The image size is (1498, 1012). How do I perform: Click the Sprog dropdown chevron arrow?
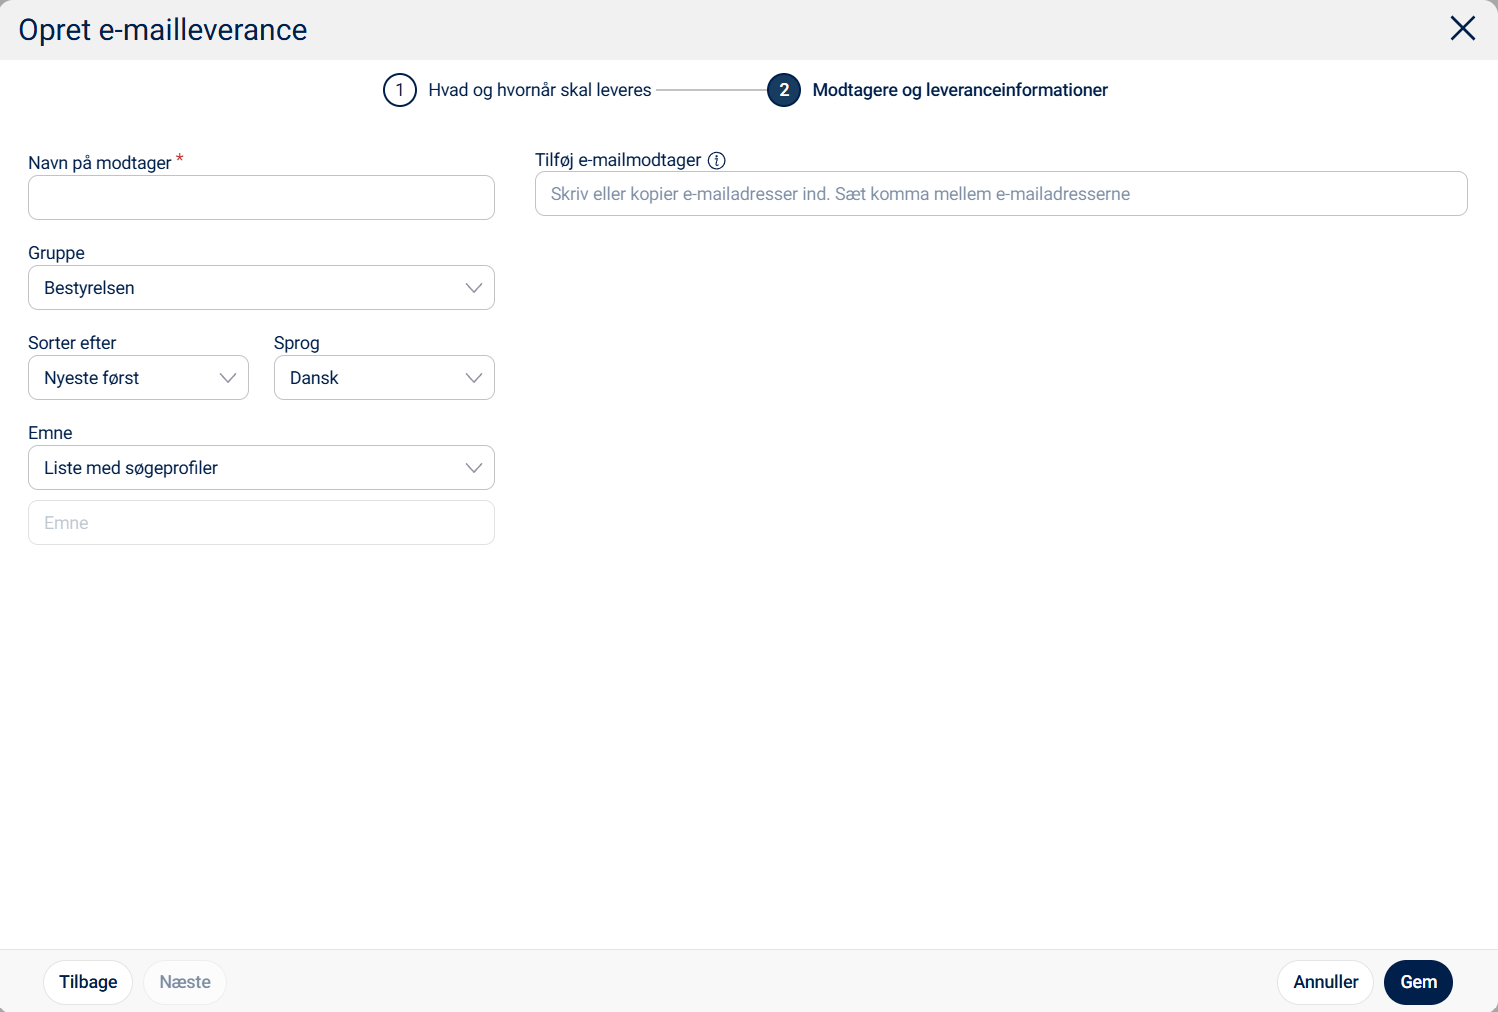[x=474, y=378]
